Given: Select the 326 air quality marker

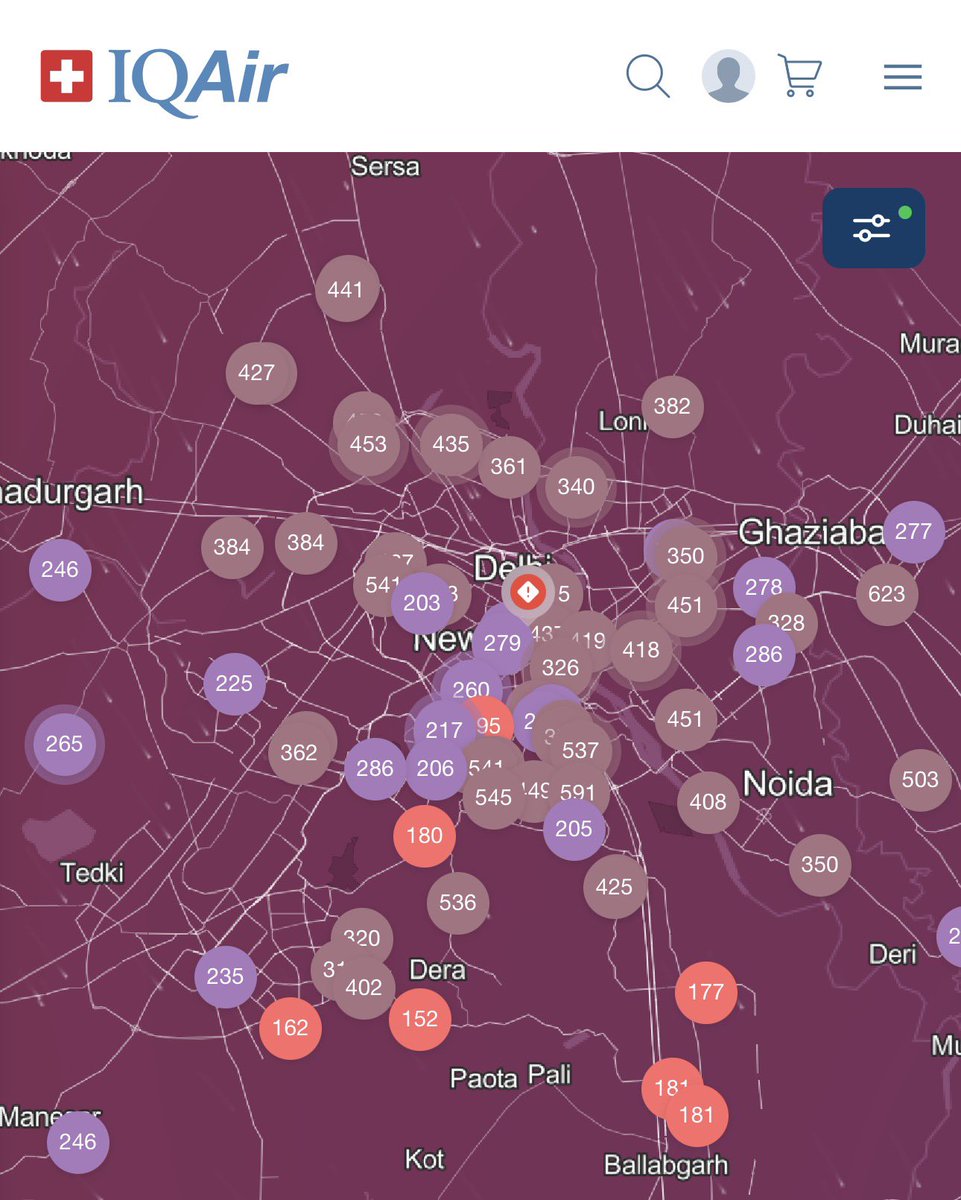Looking at the screenshot, I should click(x=561, y=668).
